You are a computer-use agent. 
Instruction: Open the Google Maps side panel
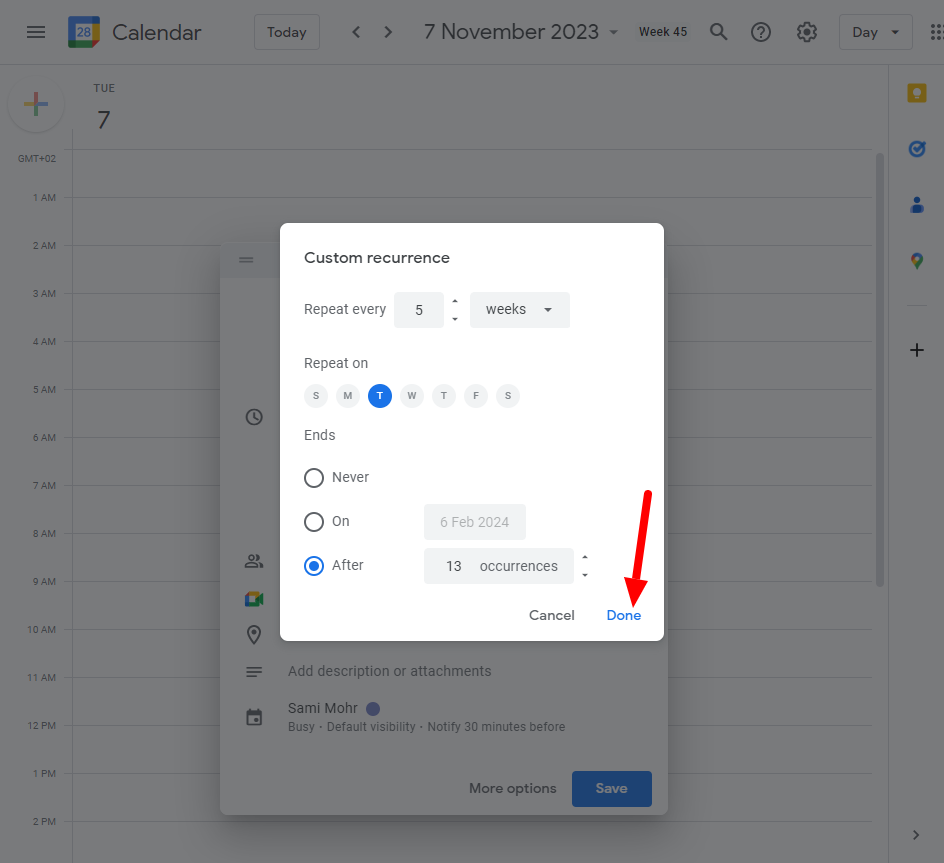click(x=917, y=261)
